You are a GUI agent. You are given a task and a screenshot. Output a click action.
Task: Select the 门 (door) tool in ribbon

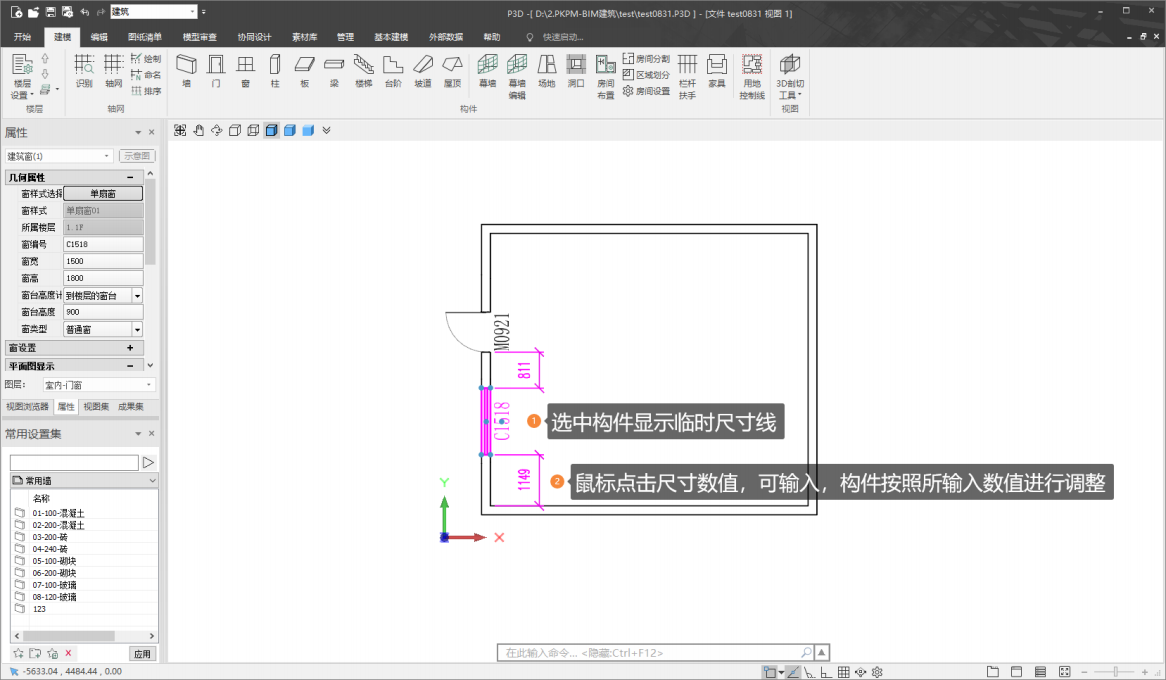tap(215, 70)
